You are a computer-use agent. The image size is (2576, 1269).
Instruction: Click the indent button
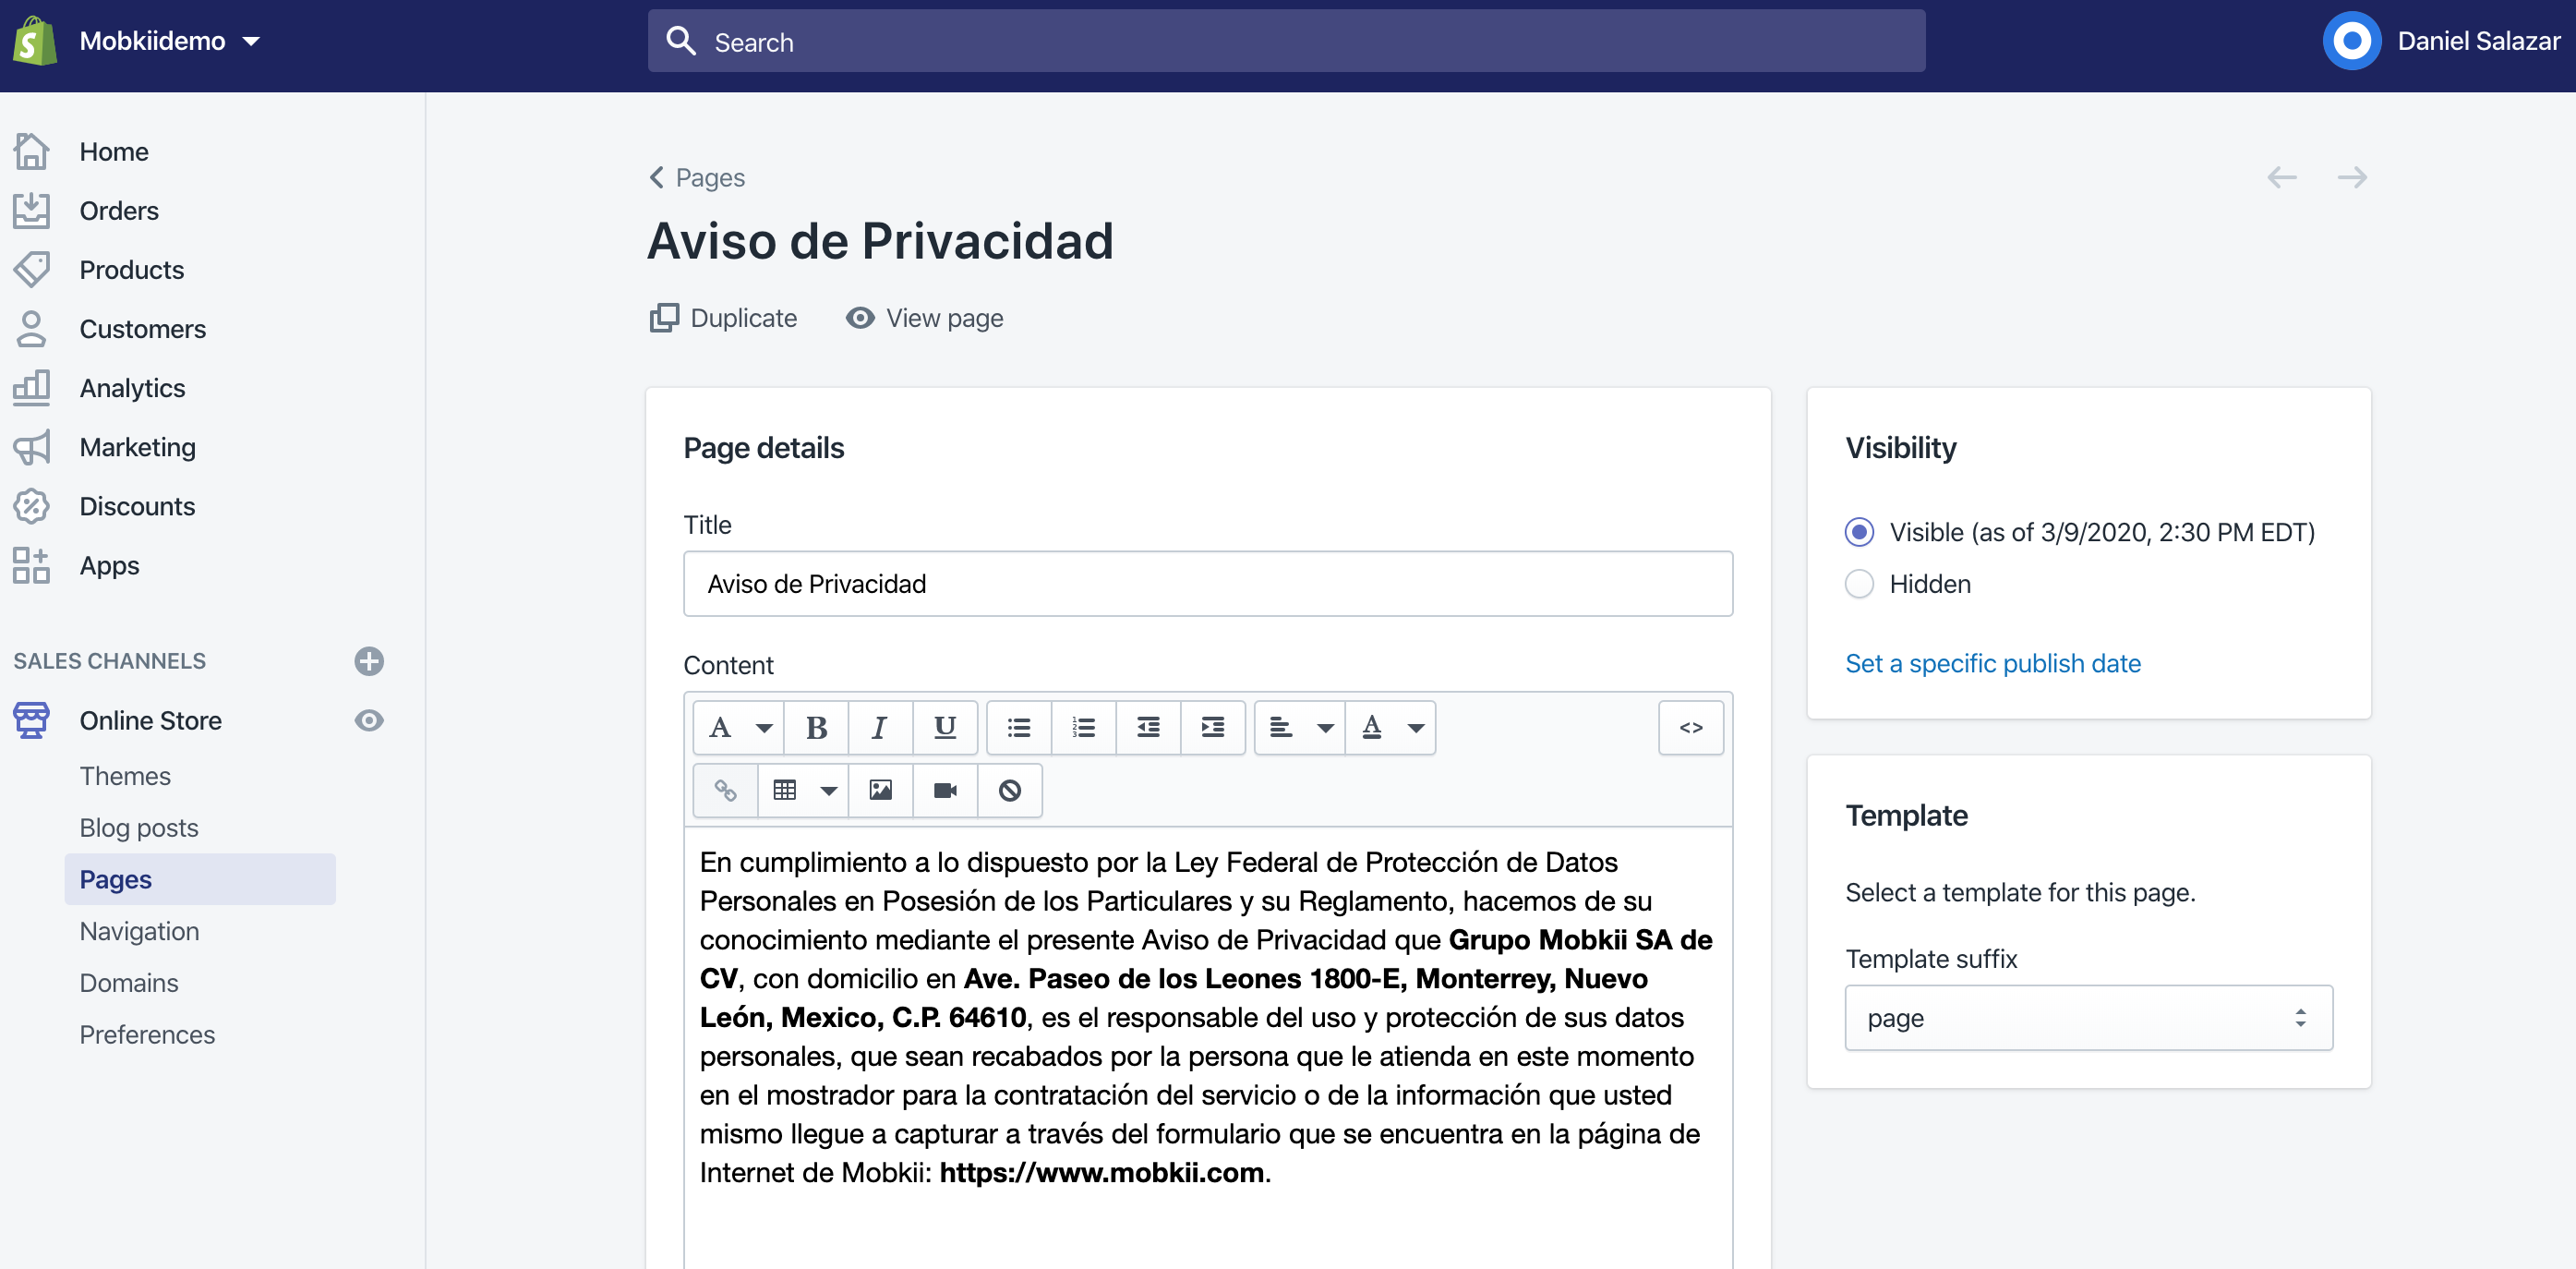click(1213, 728)
